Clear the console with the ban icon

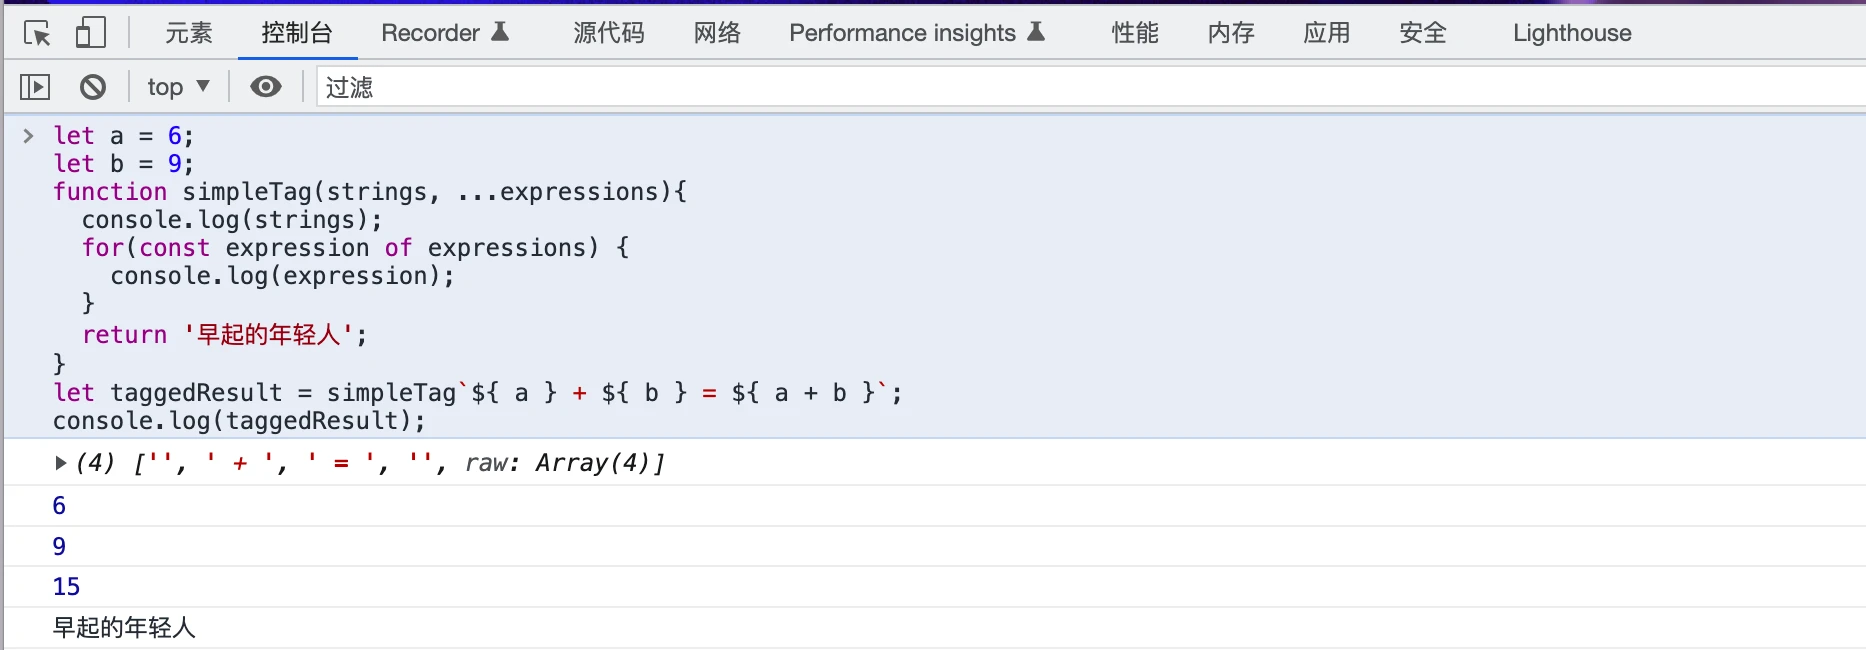[x=93, y=87]
